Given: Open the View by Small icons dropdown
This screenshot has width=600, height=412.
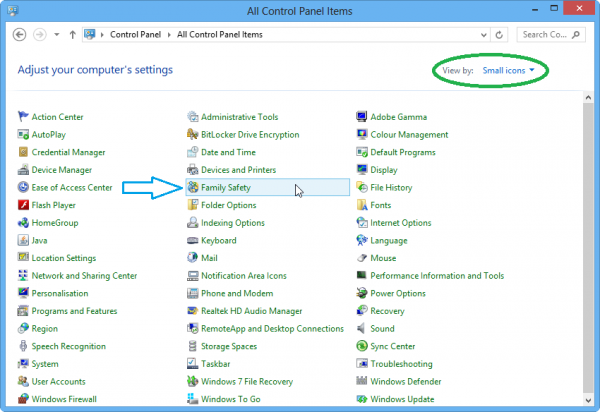Looking at the screenshot, I should [x=508, y=70].
